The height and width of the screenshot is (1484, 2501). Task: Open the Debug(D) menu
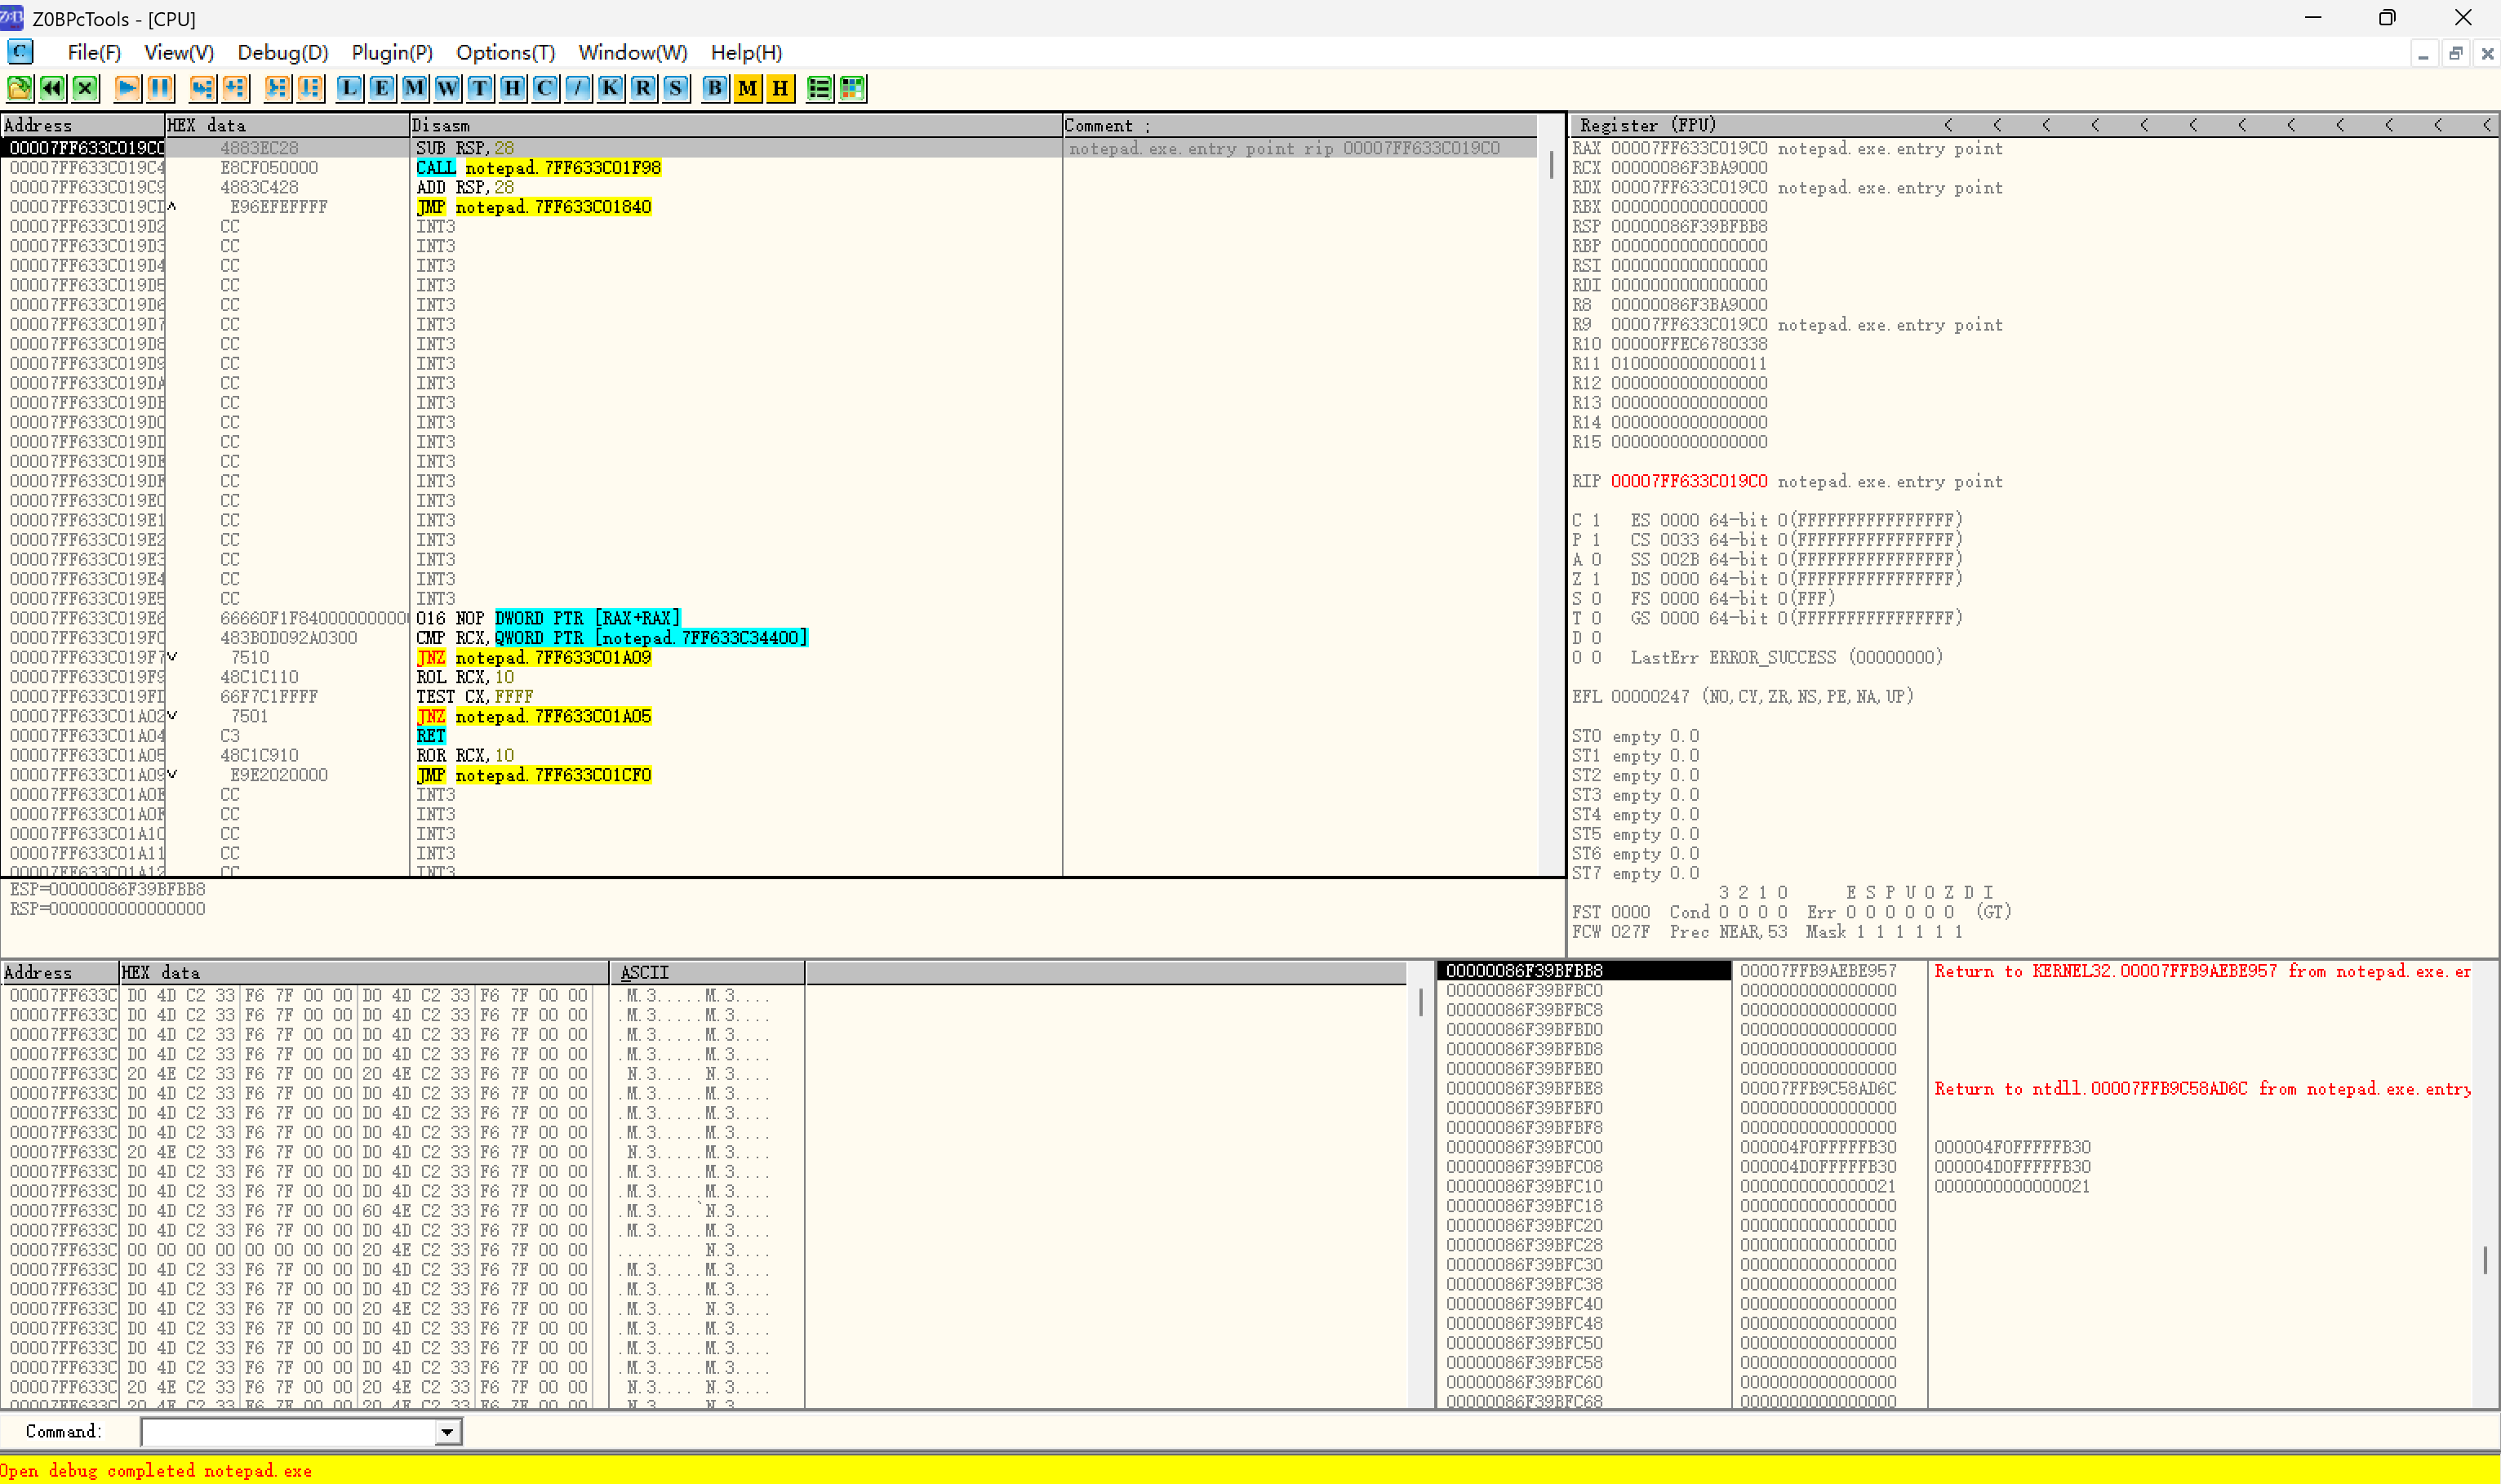tap(283, 53)
